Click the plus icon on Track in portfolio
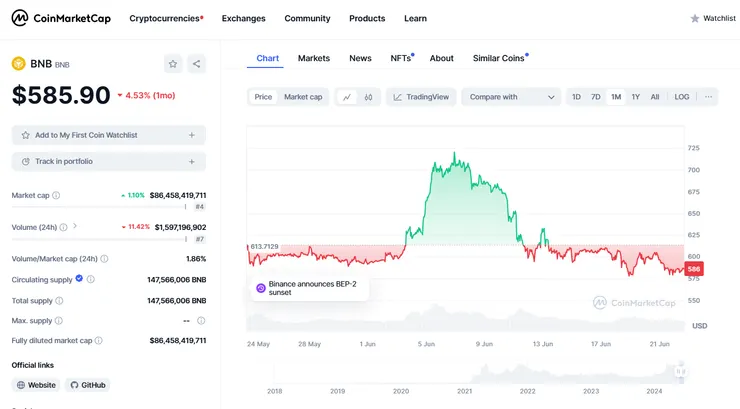Screen dimensions: 740x409 tap(192, 161)
